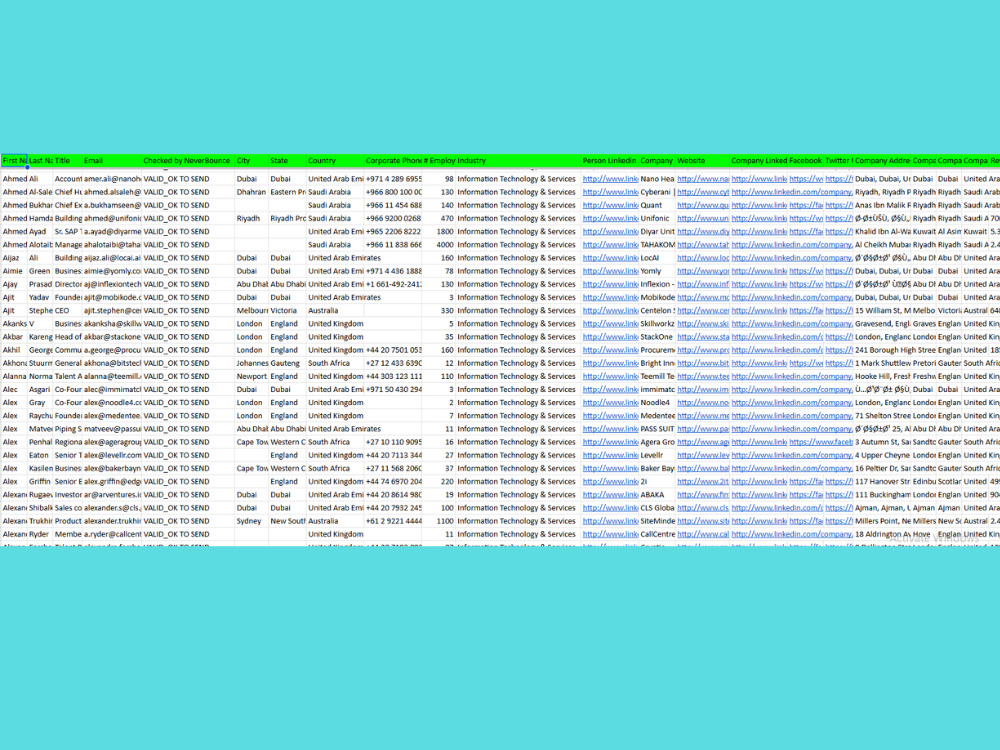Click the employee count cell 1100

tap(439, 521)
